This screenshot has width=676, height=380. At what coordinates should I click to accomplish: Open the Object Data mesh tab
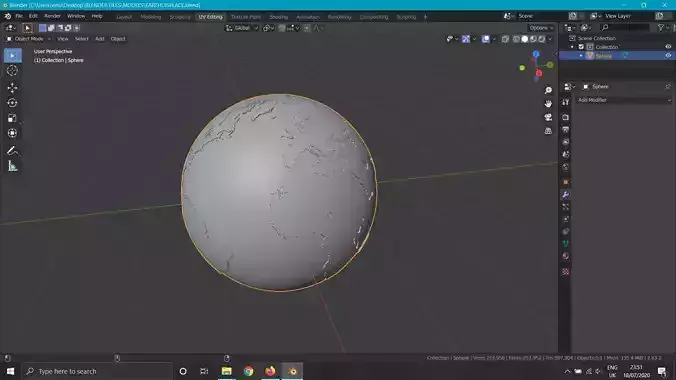pyautogui.click(x=566, y=244)
